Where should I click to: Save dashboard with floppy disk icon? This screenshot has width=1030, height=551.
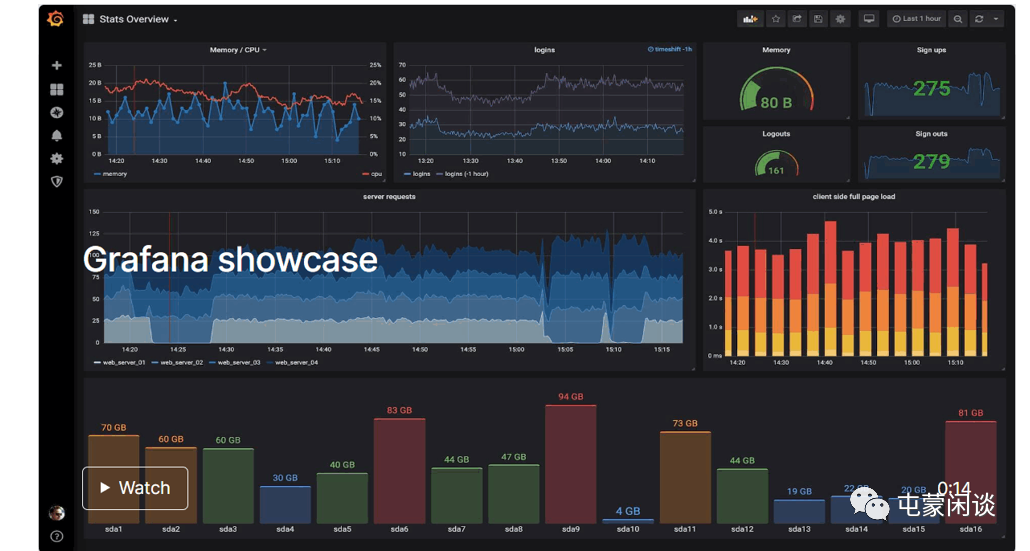[x=818, y=19]
